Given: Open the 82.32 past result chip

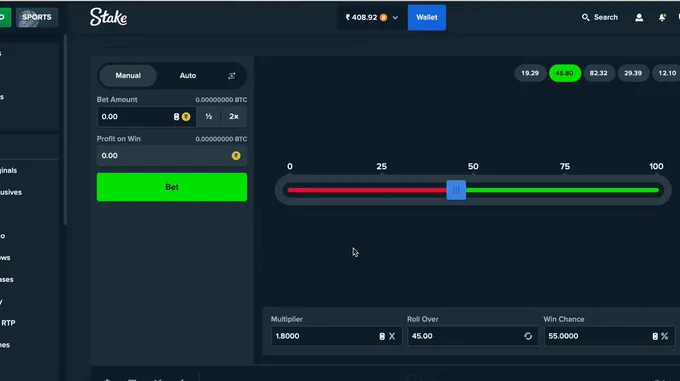Looking at the screenshot, I should click(x=598, y=73).
